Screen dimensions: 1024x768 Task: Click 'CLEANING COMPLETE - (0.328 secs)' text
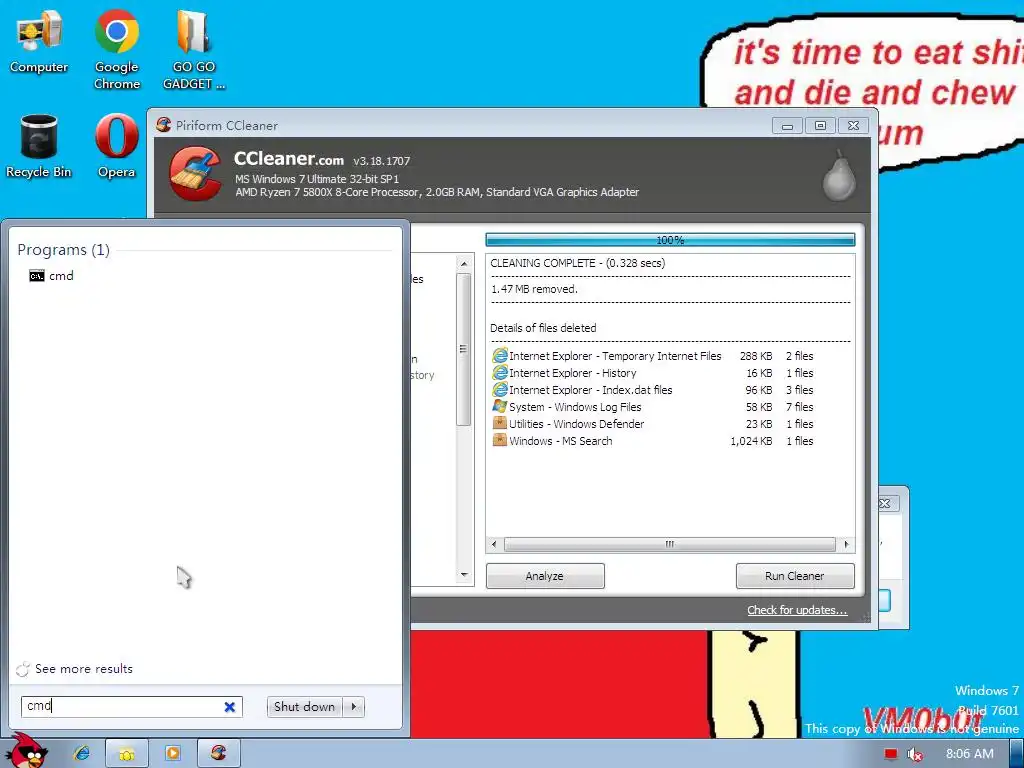point(577,263)
